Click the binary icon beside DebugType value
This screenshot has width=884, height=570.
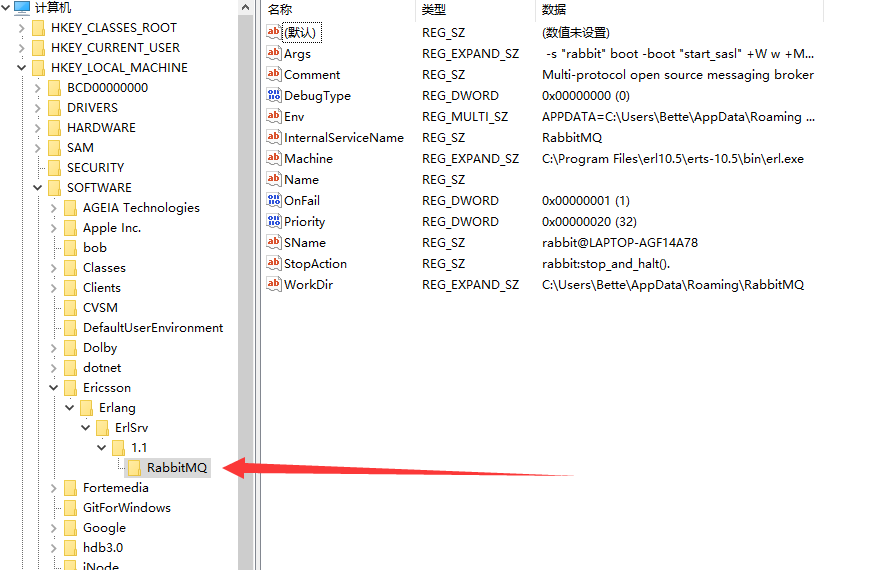coord(273,95)
